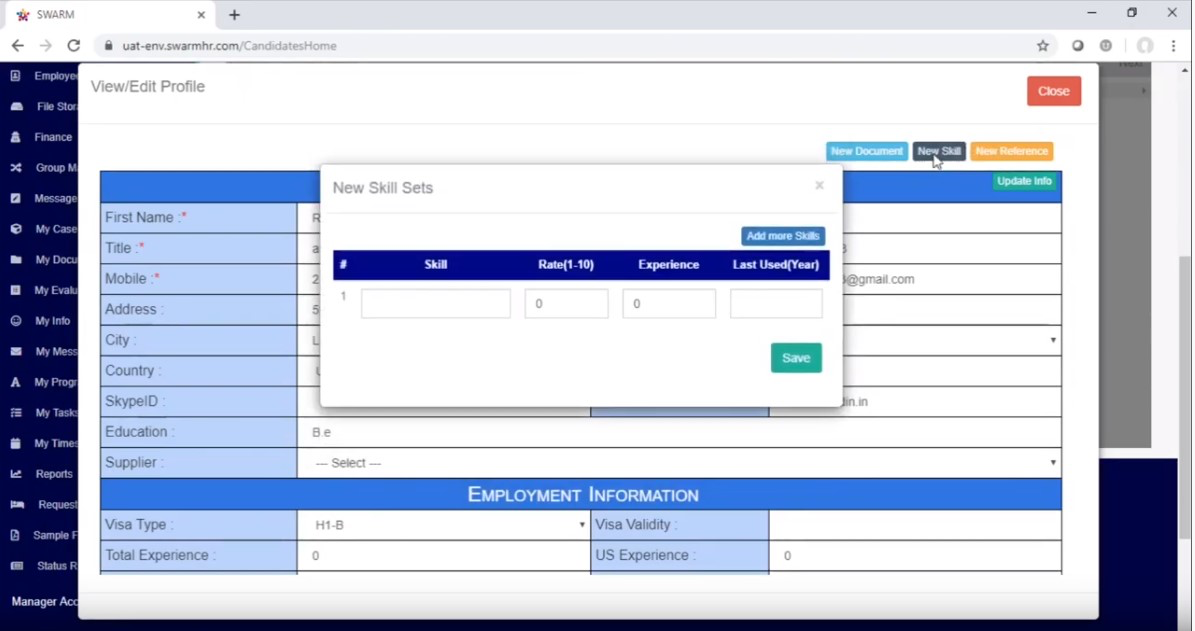Open Reports using the chart icon
Image resolution: width=1195 pixels, height=631 pixels.
(15, 473)
